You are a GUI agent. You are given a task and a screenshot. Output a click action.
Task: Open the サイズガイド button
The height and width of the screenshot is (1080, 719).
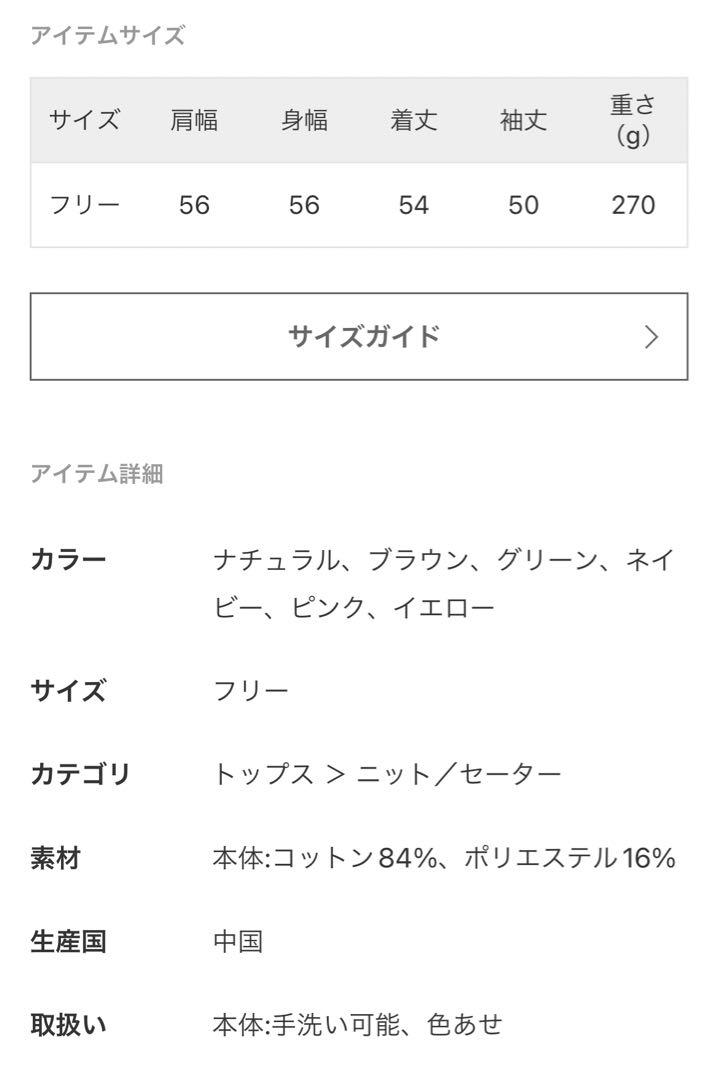pos(359,336)
